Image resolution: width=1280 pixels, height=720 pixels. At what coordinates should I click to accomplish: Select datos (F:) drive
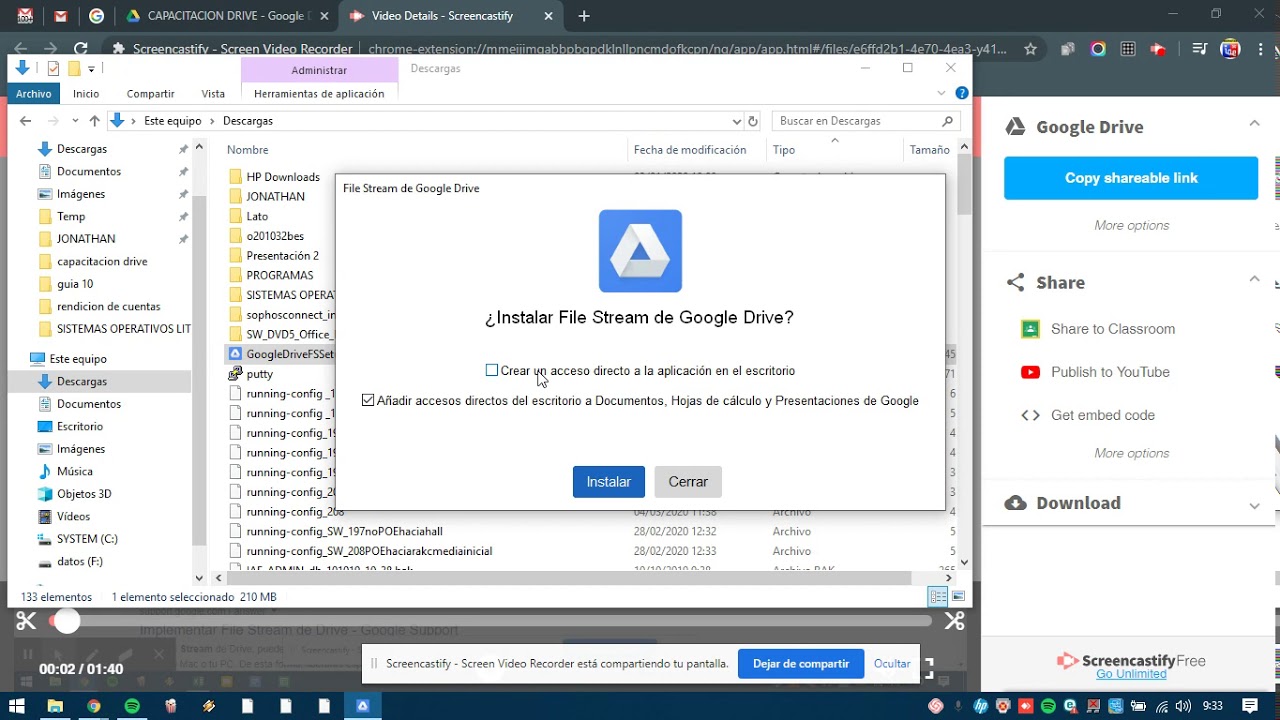point(79,562)
